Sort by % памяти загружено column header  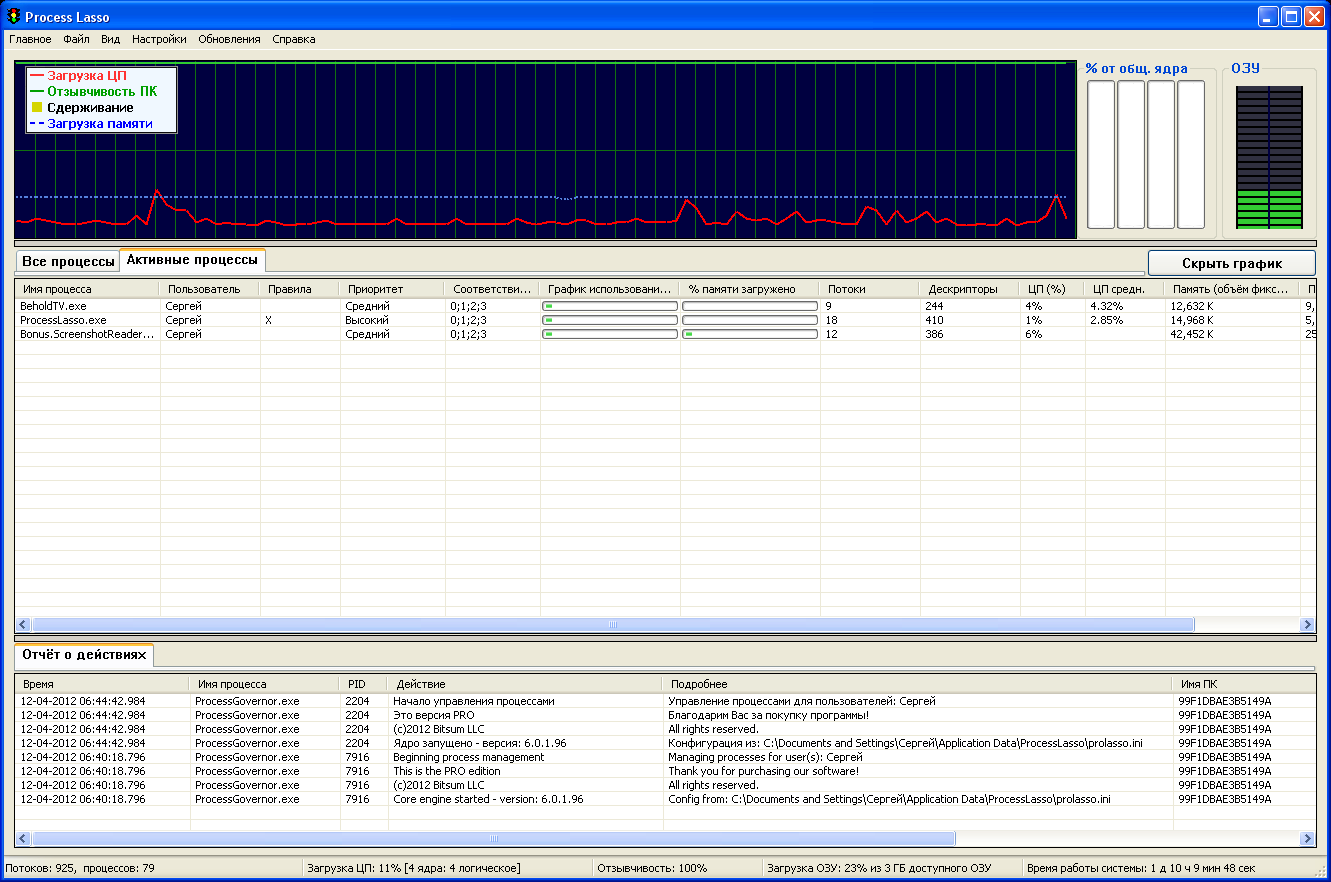(x=749, y=289)
